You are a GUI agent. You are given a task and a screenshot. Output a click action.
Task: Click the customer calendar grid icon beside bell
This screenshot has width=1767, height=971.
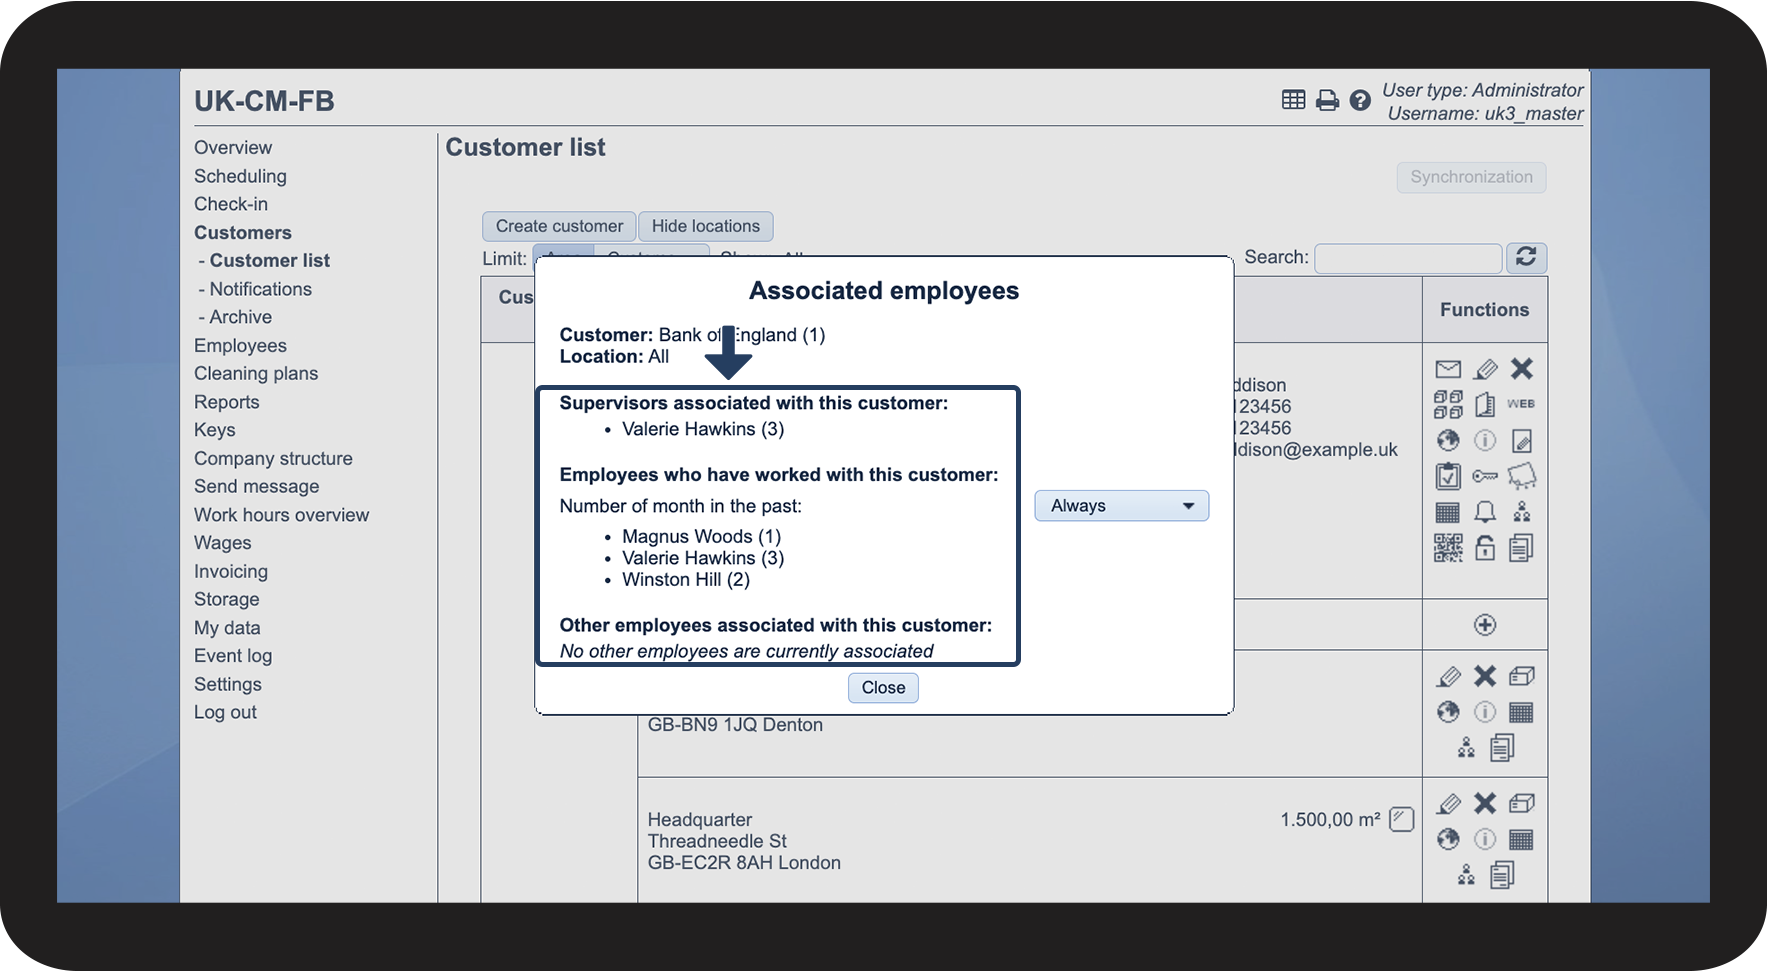[1448, 513]
